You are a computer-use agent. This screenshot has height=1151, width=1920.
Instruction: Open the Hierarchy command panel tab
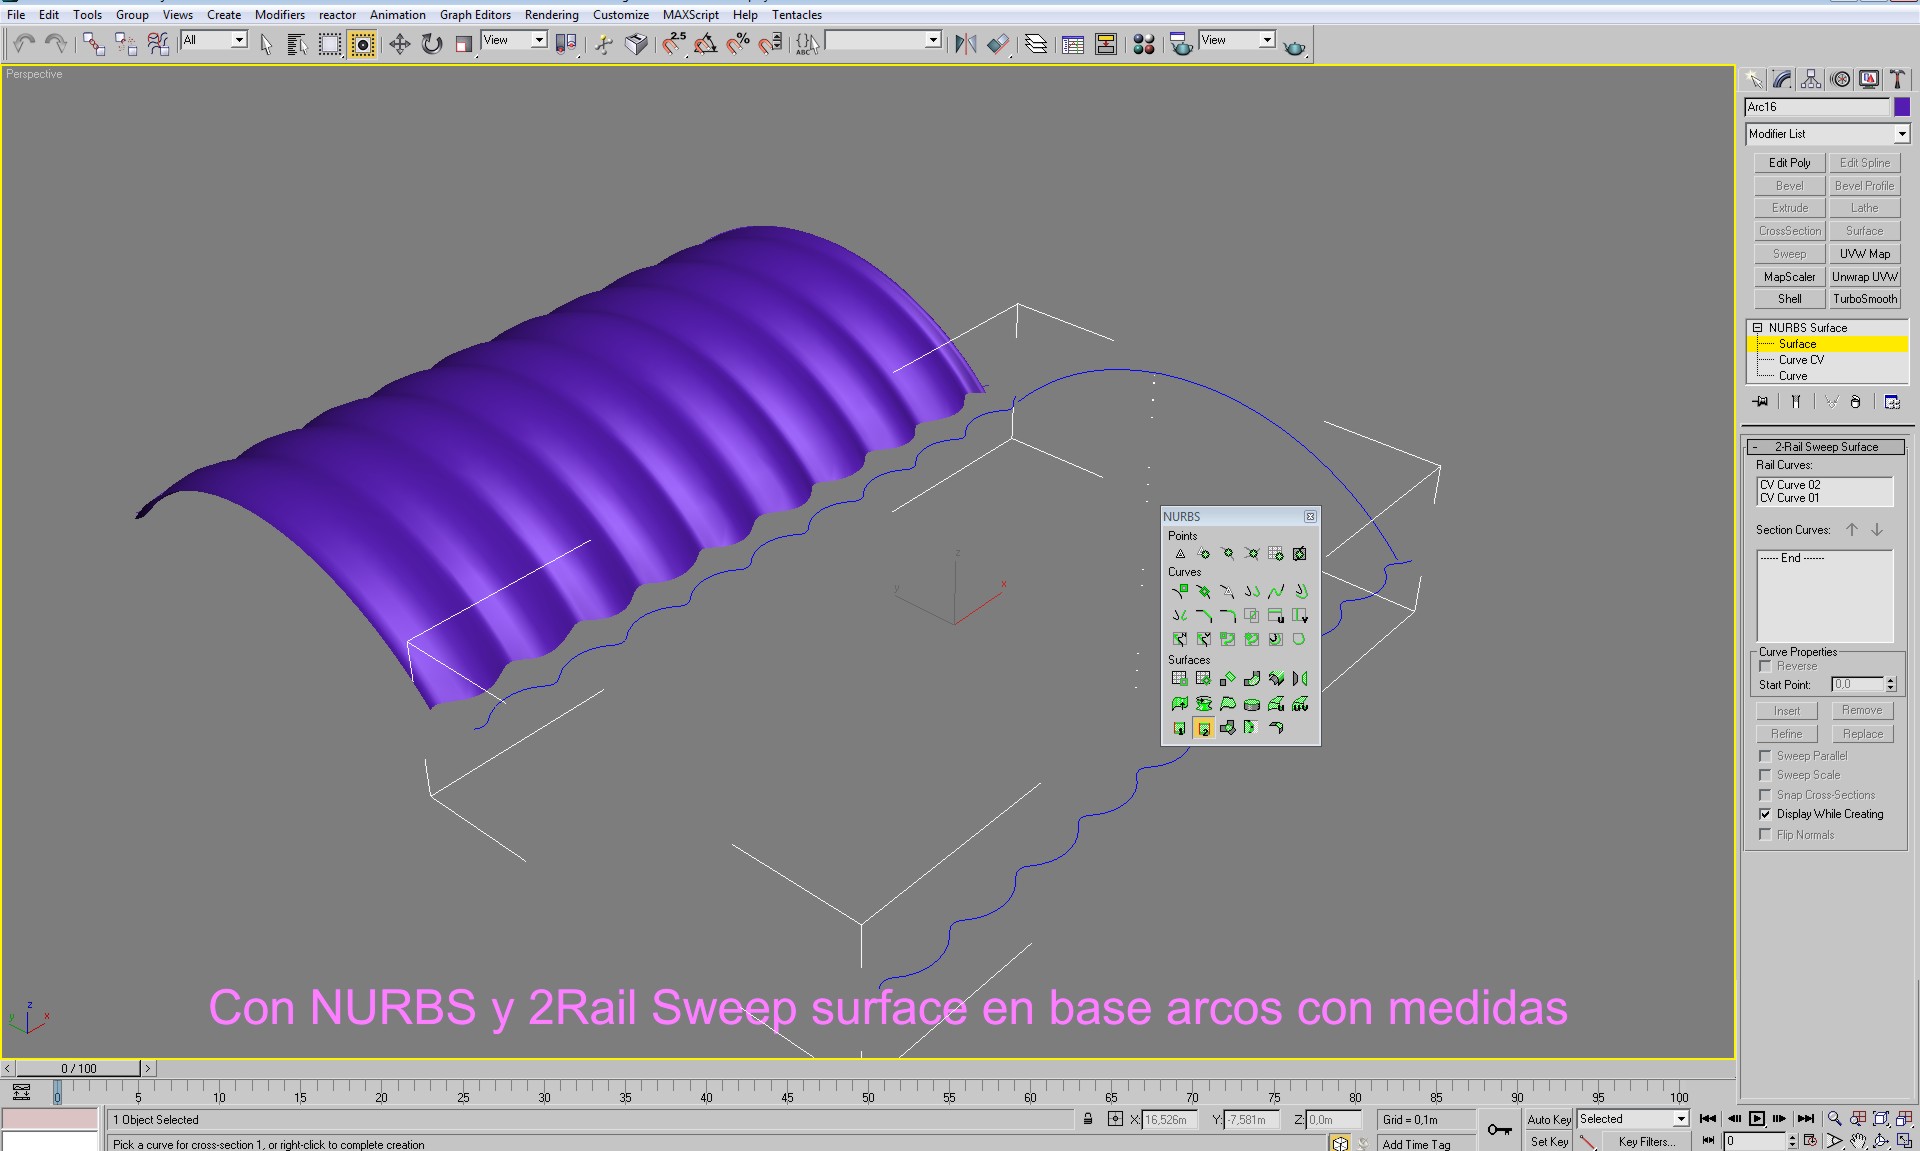tap(1811, 80)
